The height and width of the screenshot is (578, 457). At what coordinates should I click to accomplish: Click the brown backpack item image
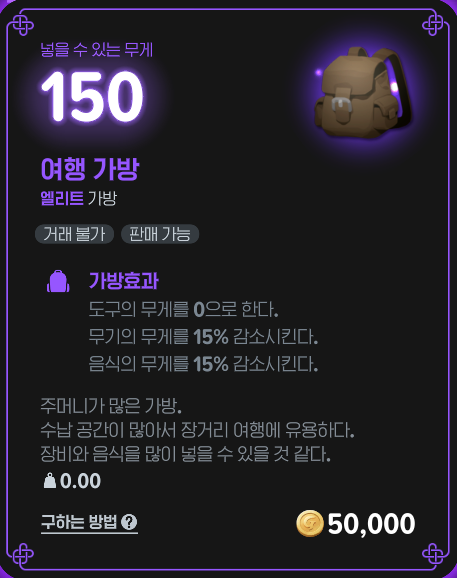pyautogui.click(x=363, y=93)
